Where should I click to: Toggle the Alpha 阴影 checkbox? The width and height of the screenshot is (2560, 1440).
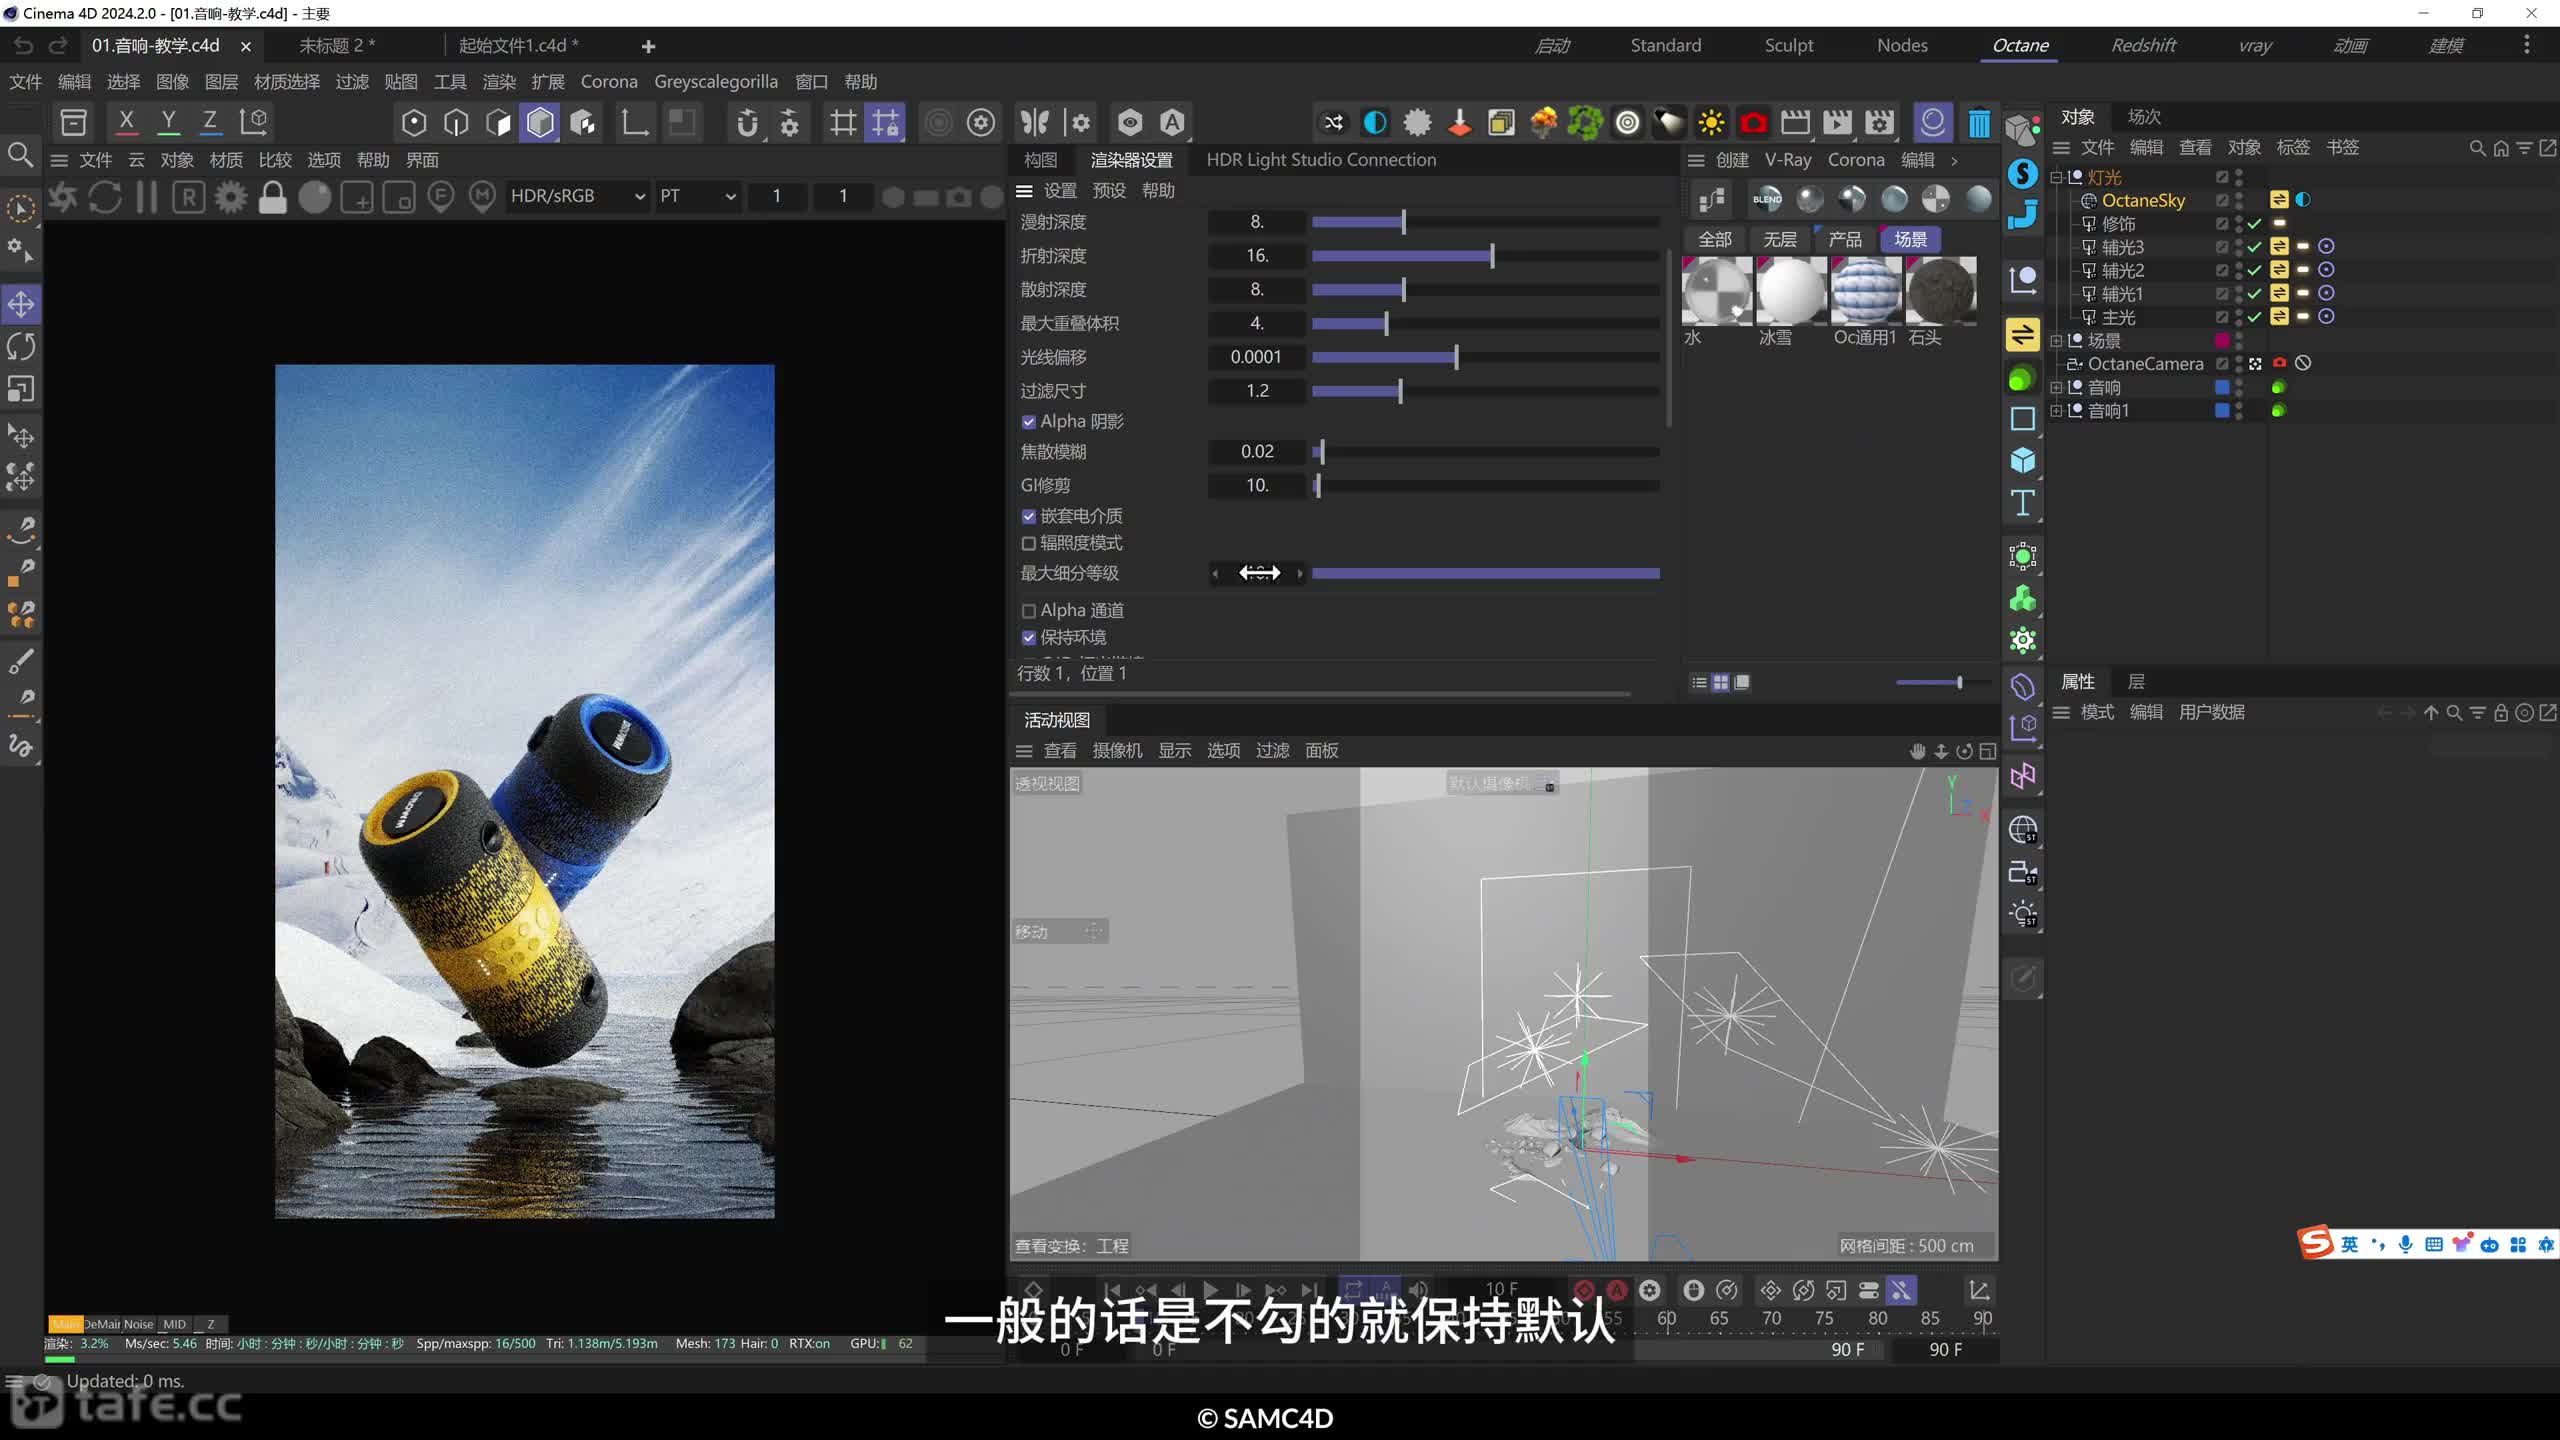pos(1028,422)
